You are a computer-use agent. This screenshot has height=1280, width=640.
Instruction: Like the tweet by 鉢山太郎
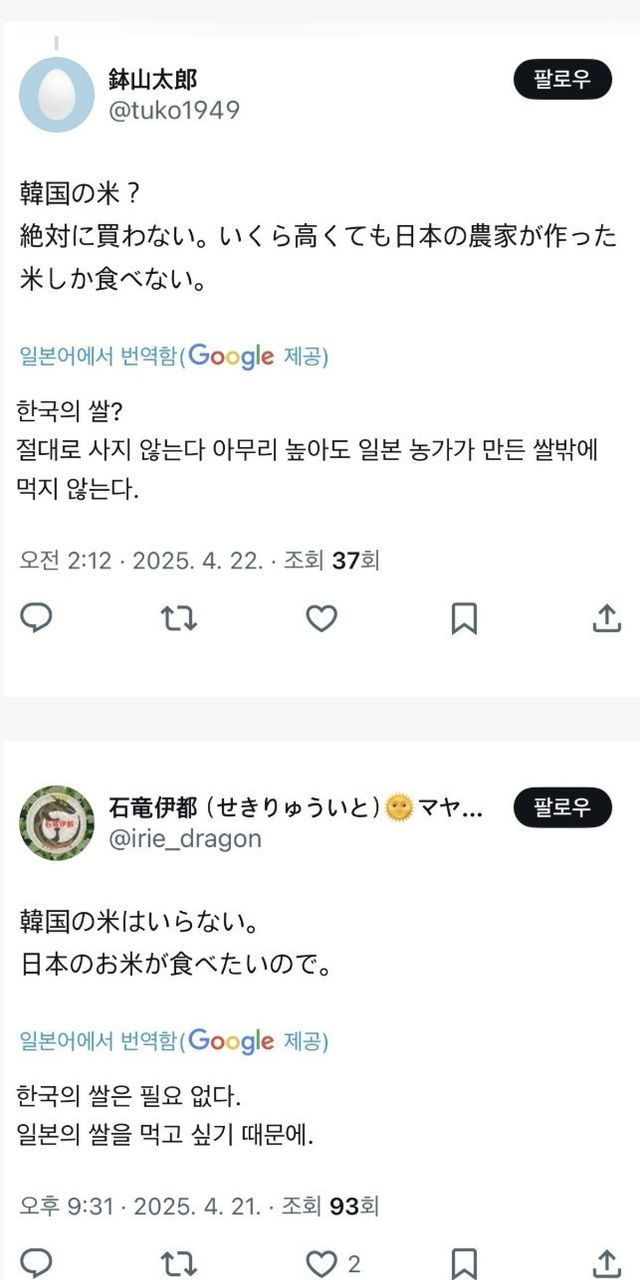[x=321, y=619]
